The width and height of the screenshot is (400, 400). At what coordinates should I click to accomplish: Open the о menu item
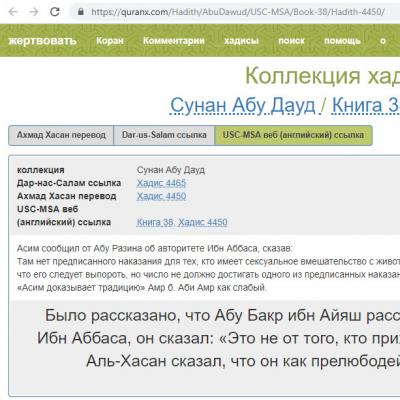tap(383, 41)
